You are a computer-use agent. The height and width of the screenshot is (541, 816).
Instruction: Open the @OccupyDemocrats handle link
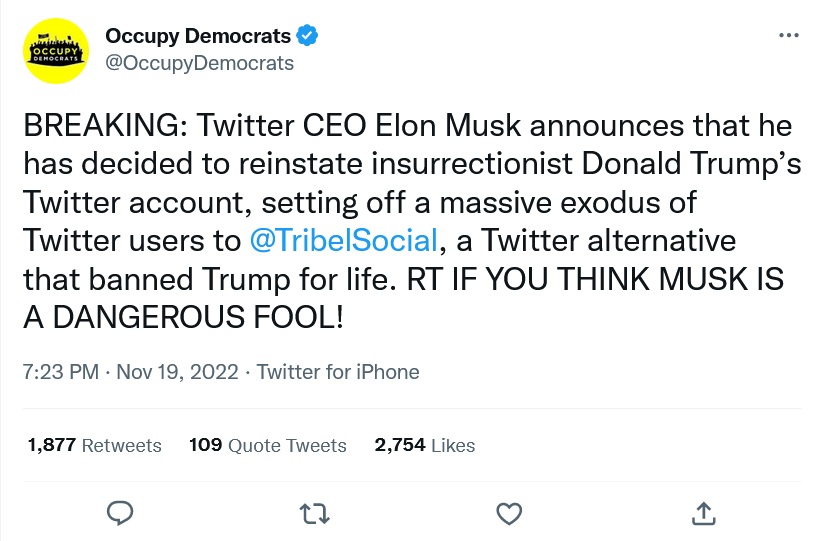[x=199, y=63]
